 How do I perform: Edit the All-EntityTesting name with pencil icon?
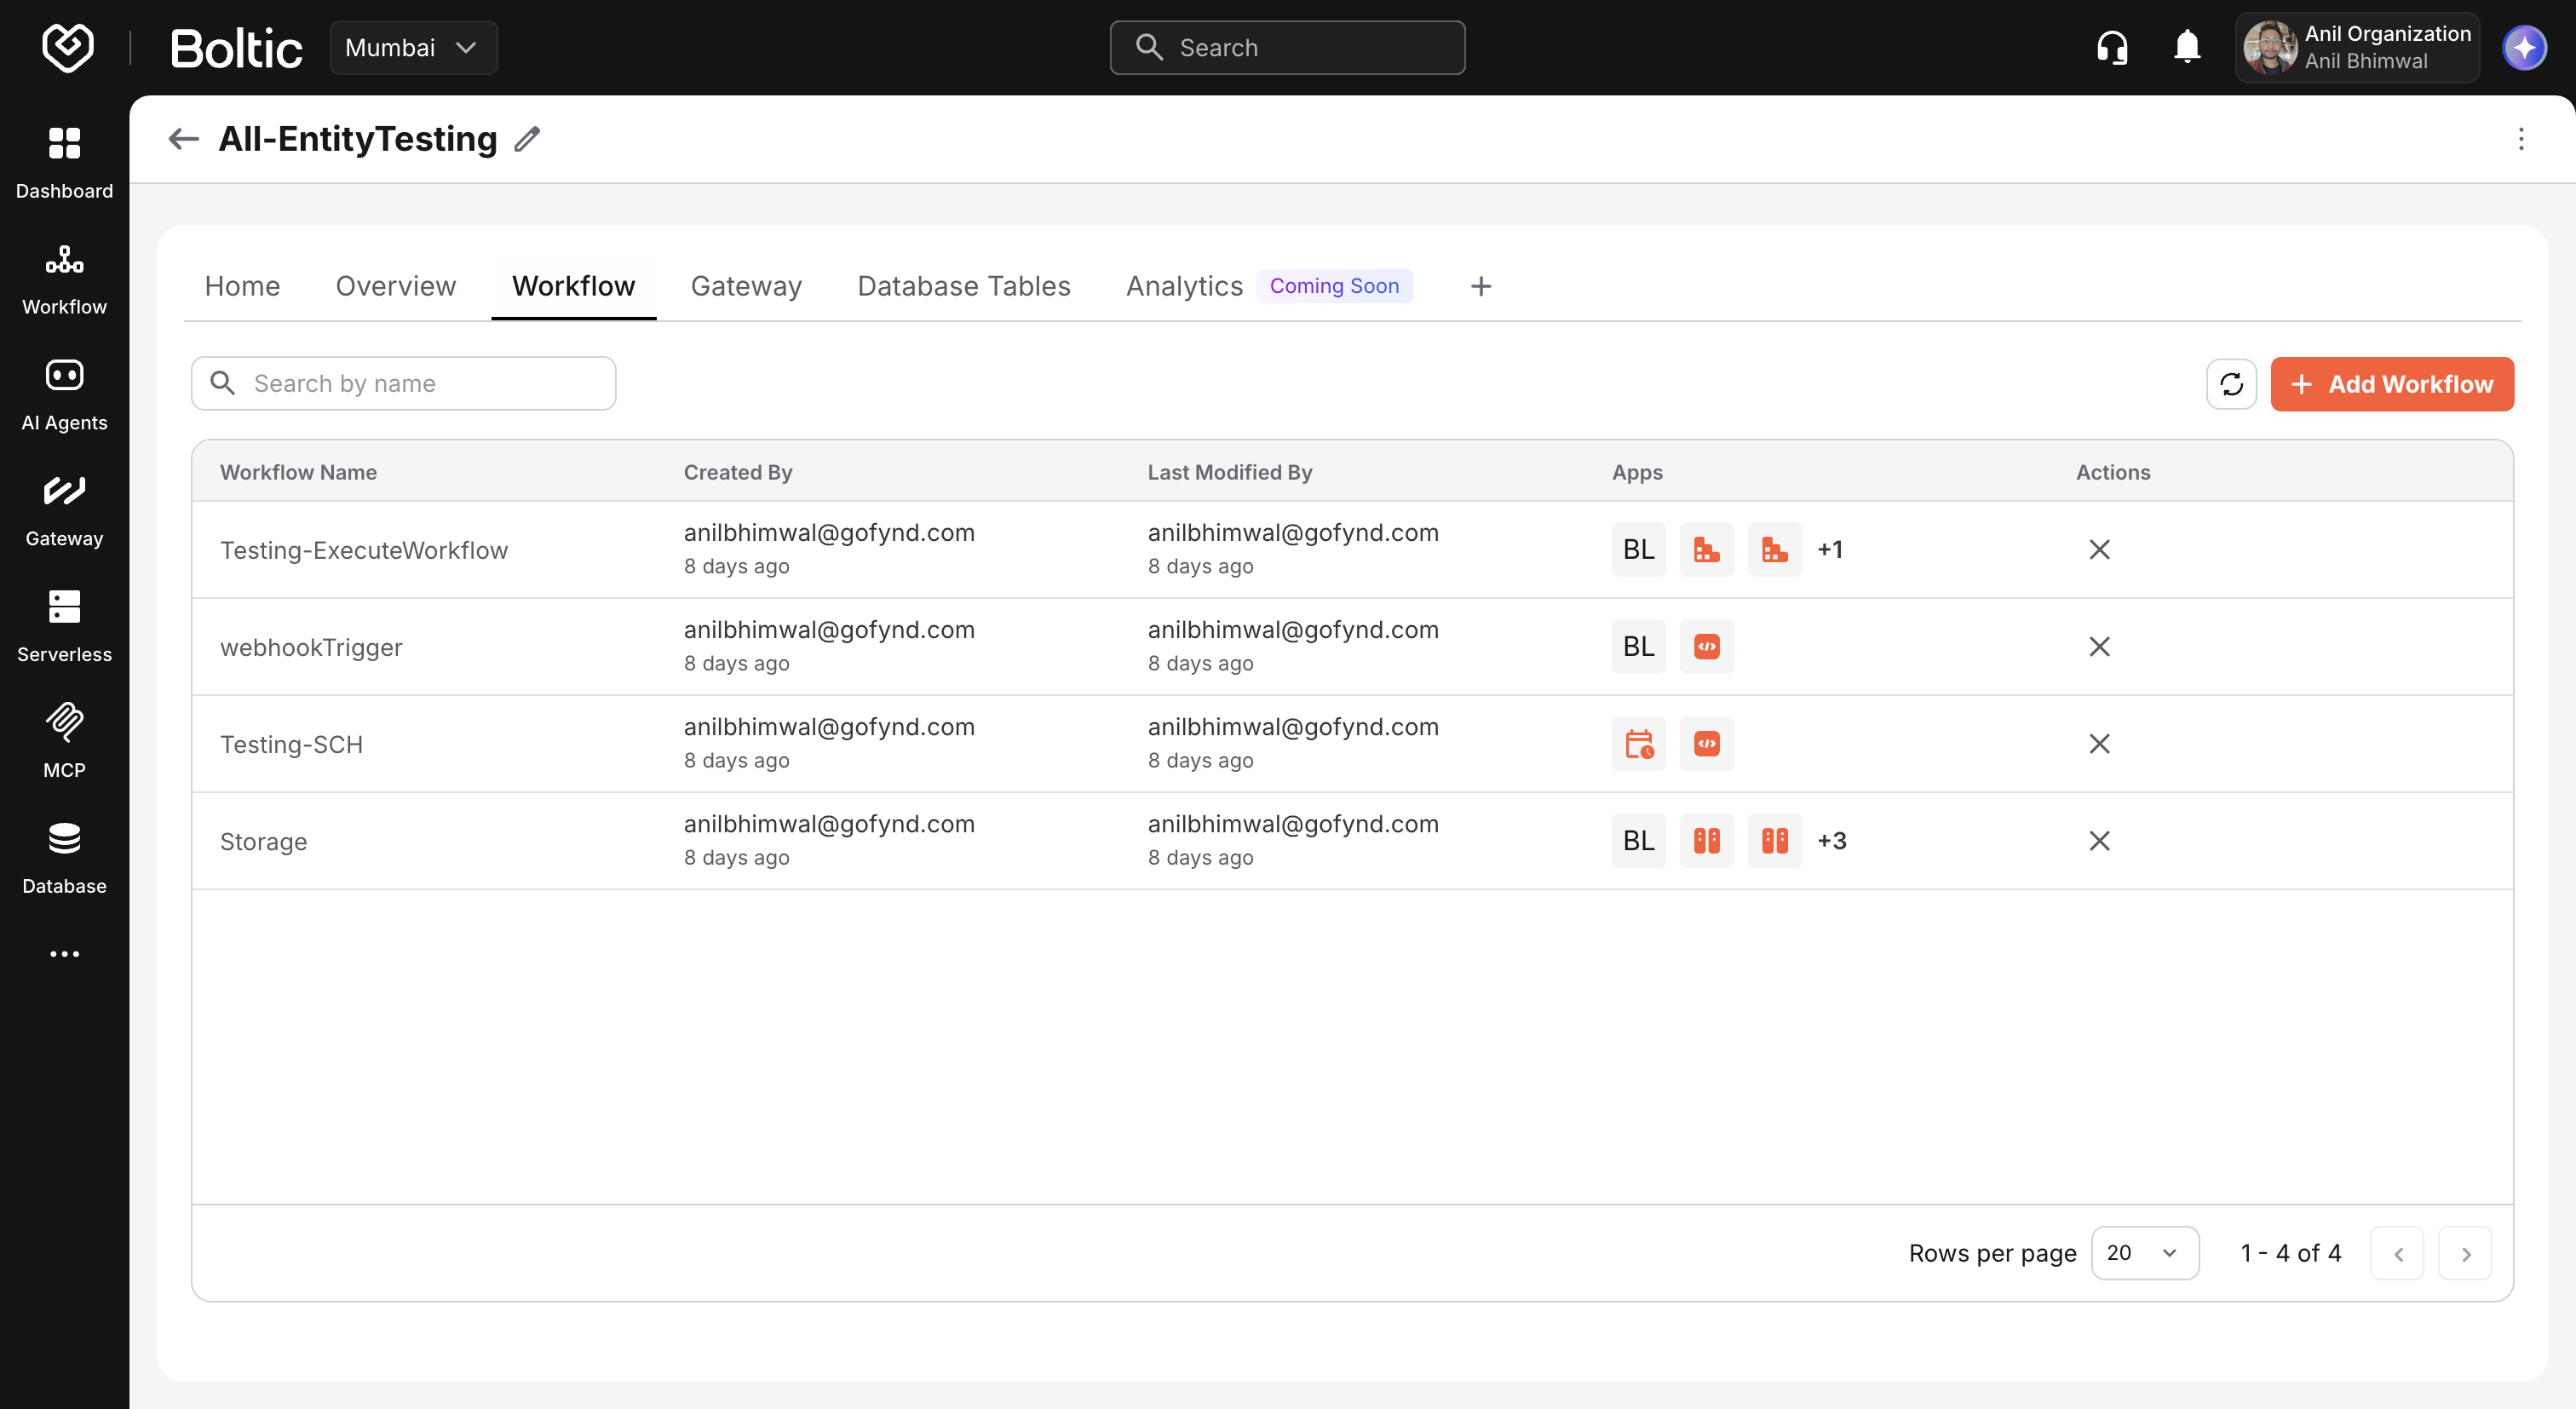tap(527, 139)
